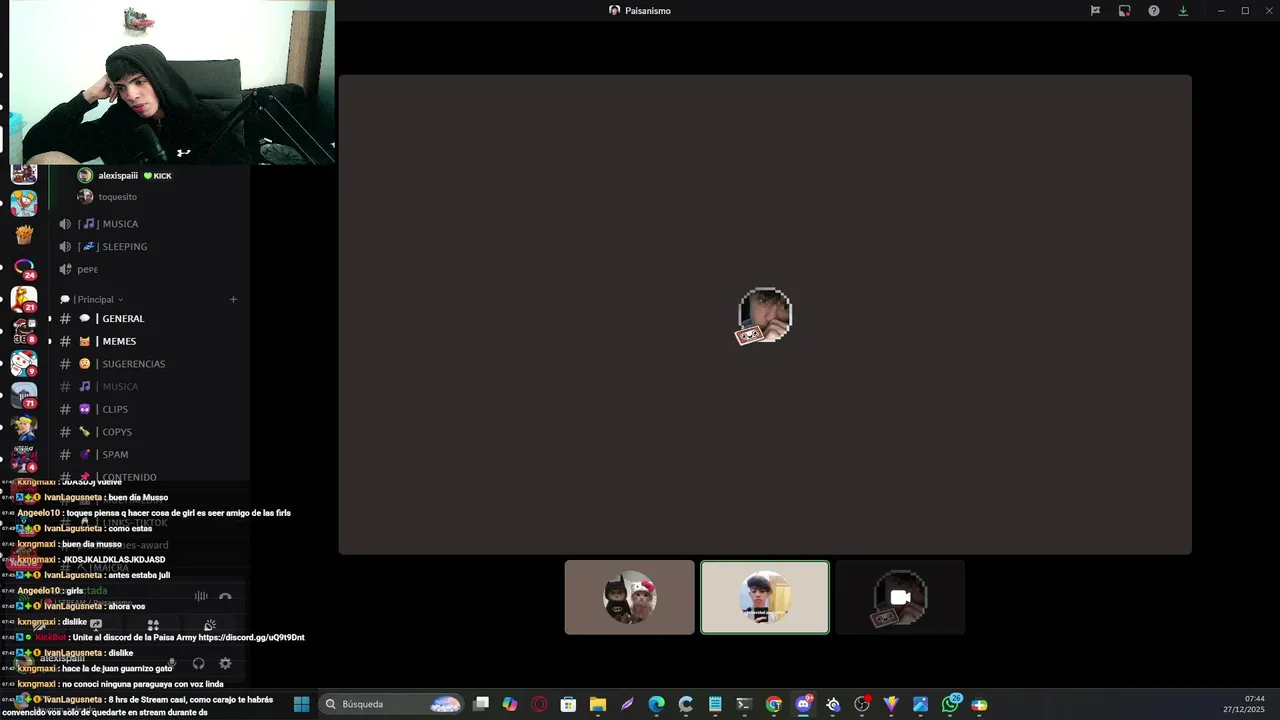This screenshot has height=720, width=1280.
Task: Click the center speaker avatar in call
Action: coord(765,315)
